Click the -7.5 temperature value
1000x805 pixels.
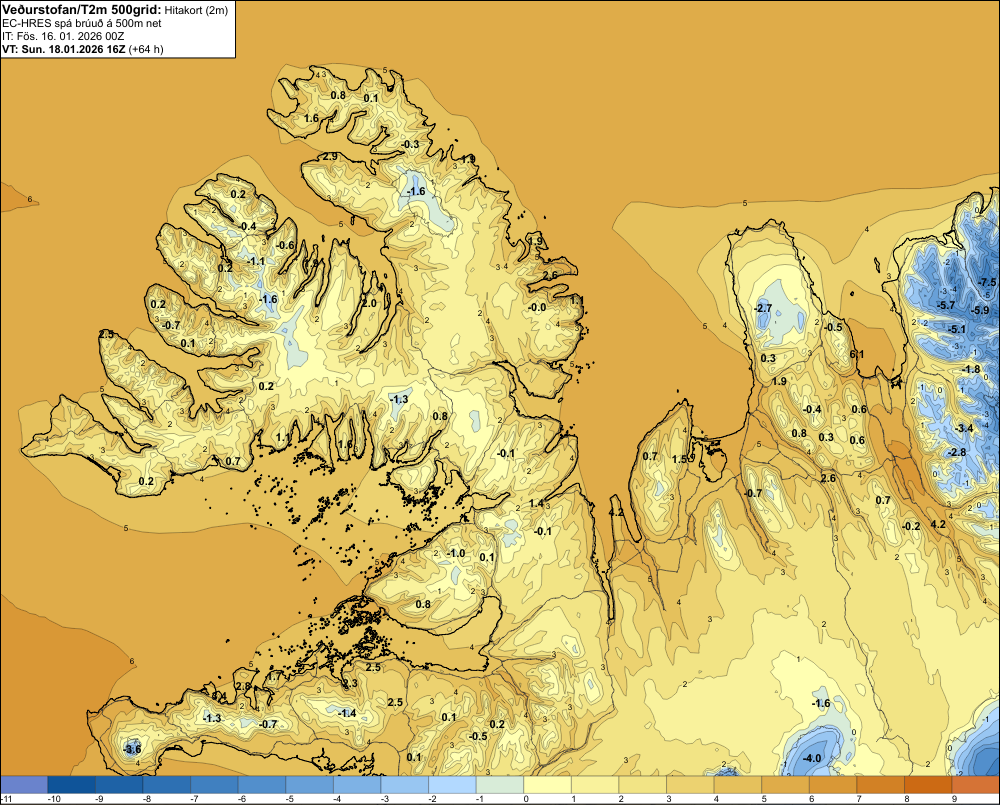point(987,282)
